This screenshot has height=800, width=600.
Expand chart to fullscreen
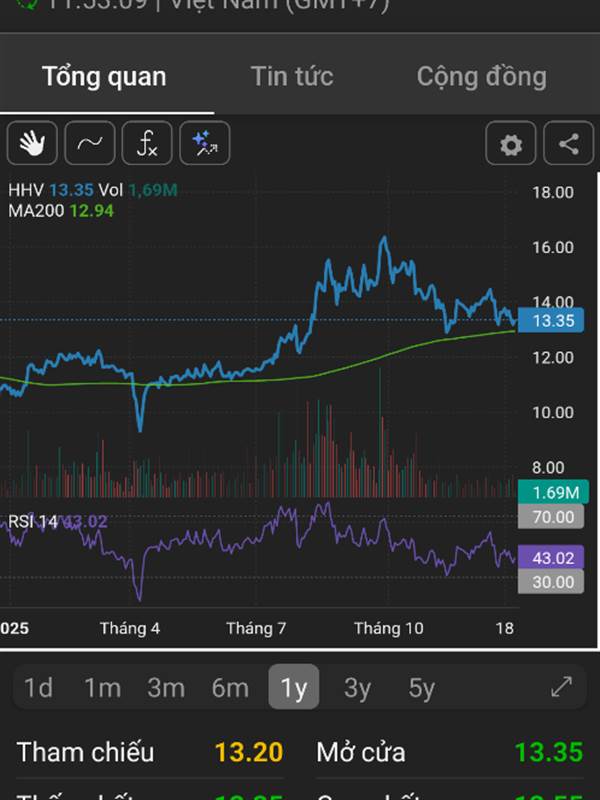click(x=562, y=687)
